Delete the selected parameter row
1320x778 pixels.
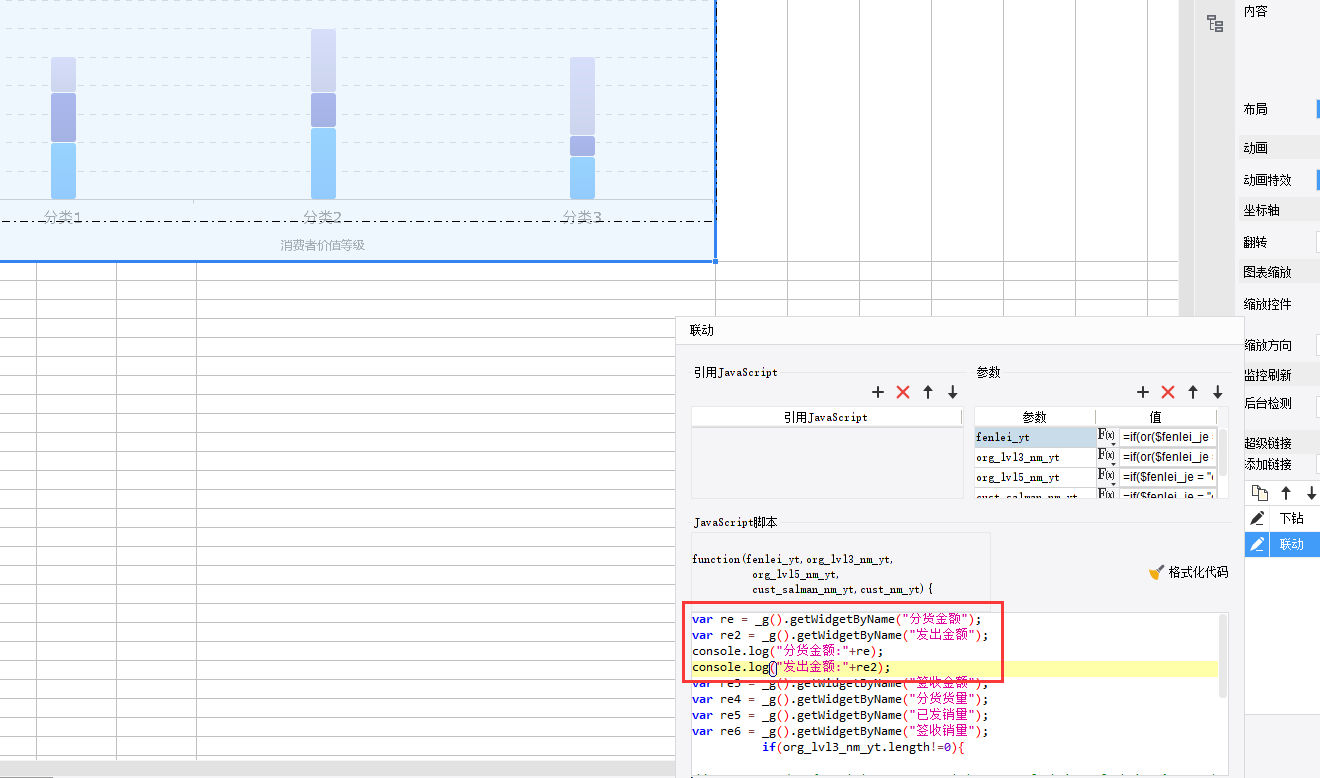1168,393
